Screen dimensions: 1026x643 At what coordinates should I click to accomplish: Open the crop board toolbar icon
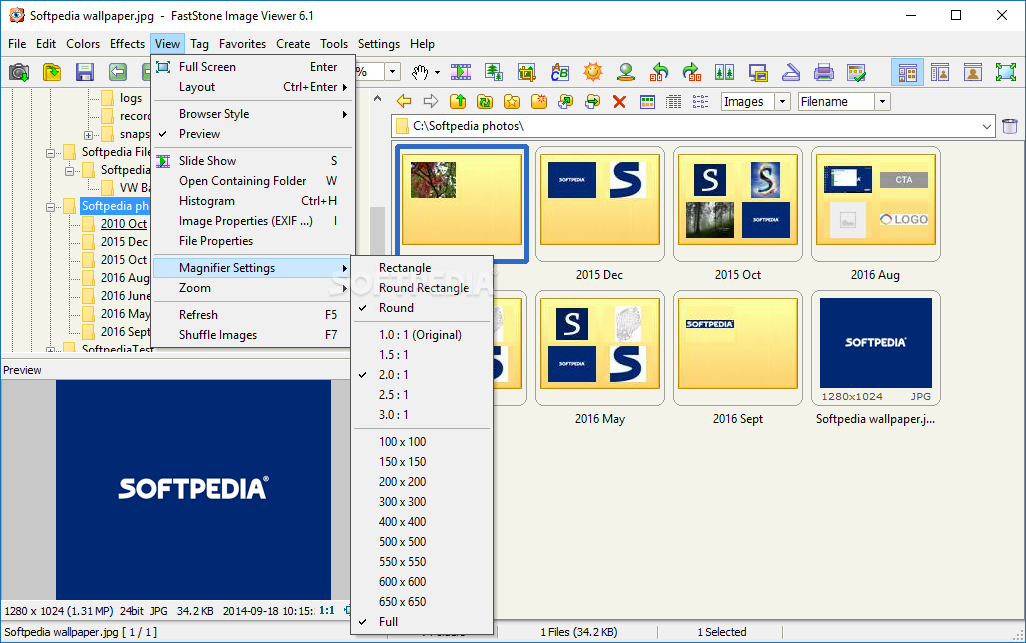526,72
